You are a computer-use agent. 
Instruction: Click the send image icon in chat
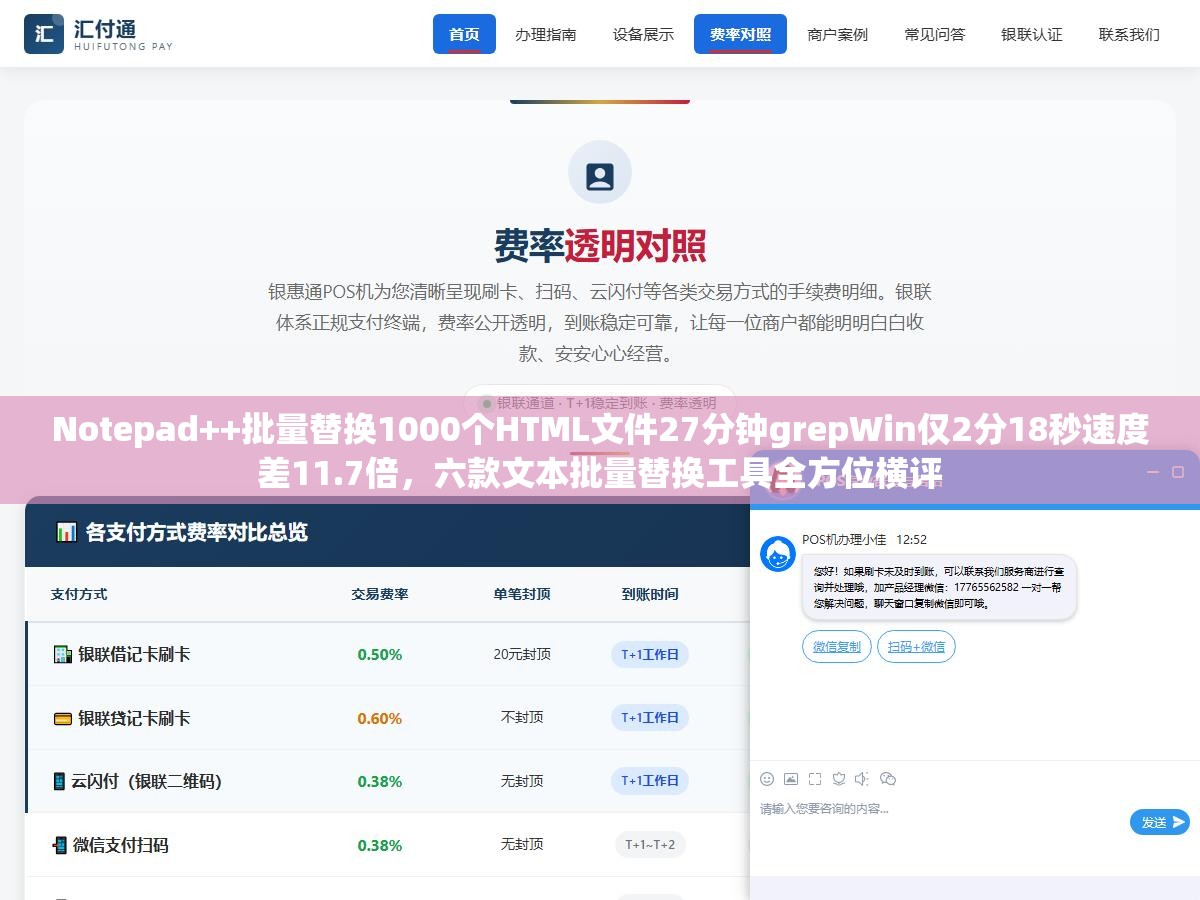coord(791,779)
